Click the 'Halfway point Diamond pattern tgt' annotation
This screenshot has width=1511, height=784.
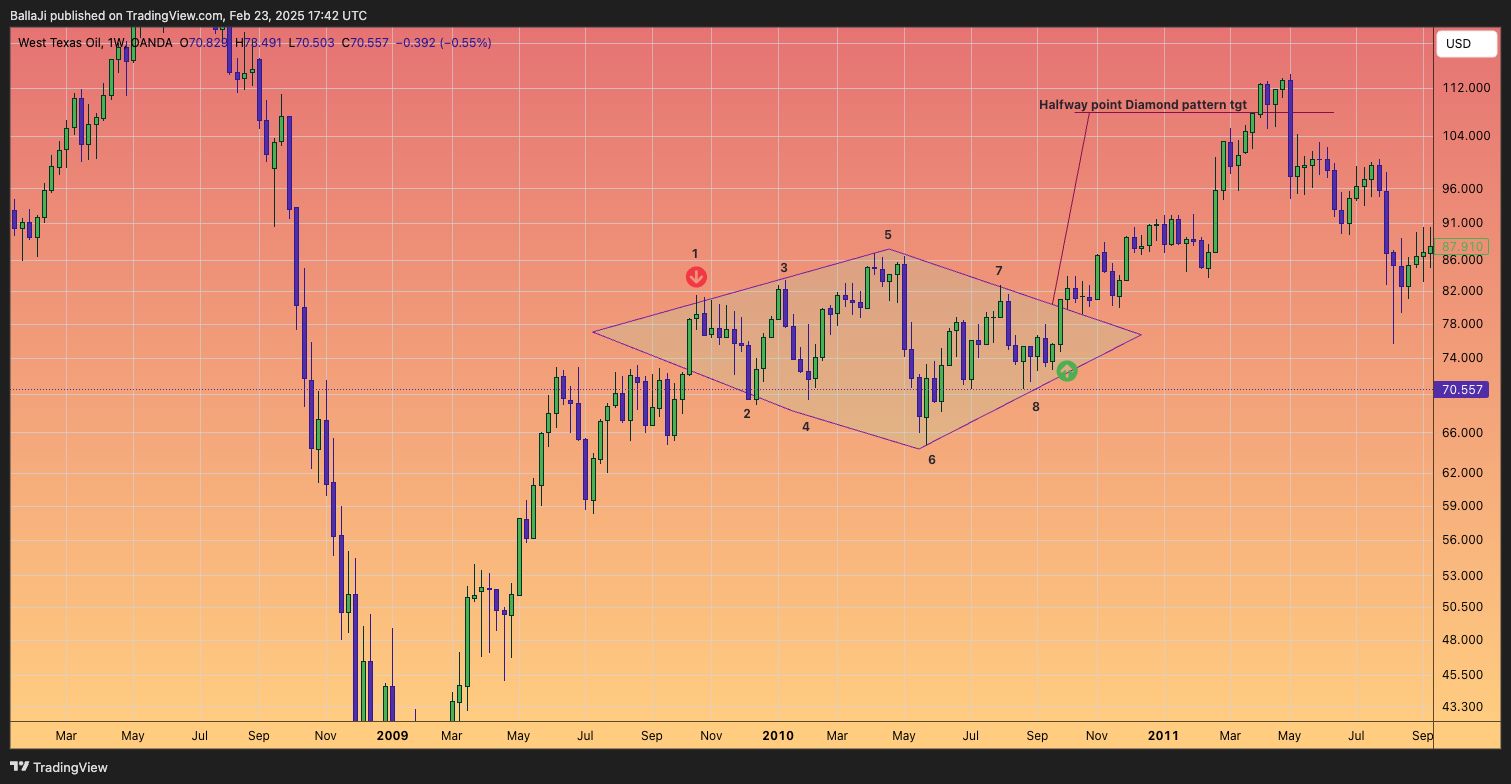(1143, 104)
